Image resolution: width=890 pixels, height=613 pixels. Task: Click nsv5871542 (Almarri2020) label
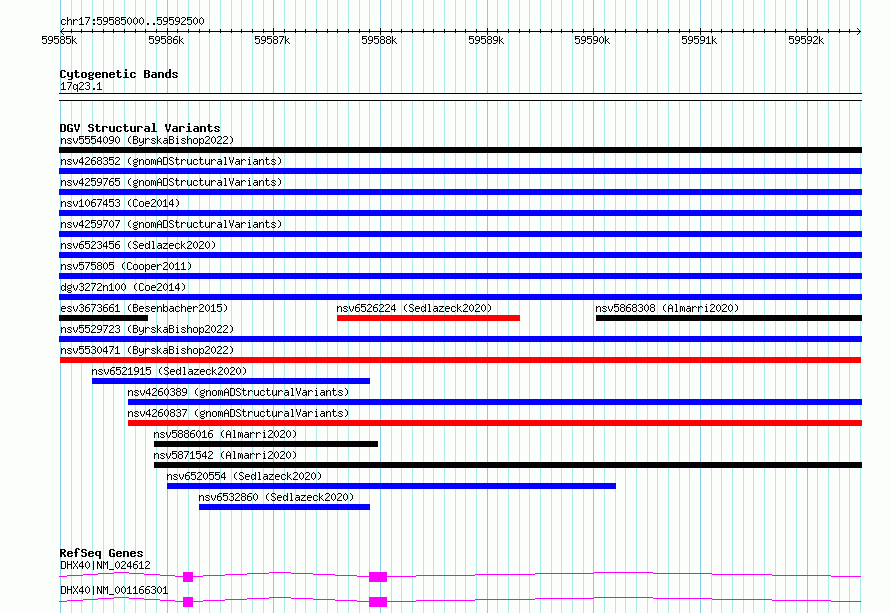pyautogui.click(x=225, y=455)
